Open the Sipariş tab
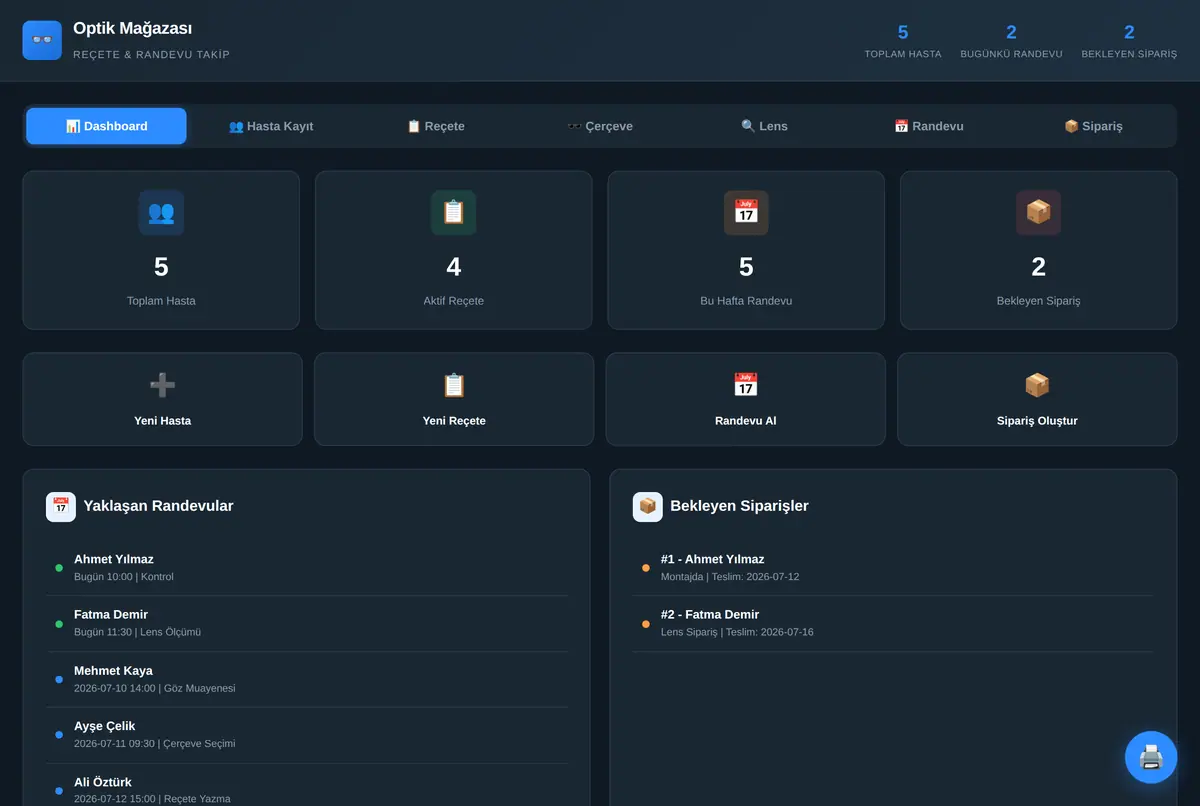The width and height of the screenshot is (1200, 806). 1093,126
